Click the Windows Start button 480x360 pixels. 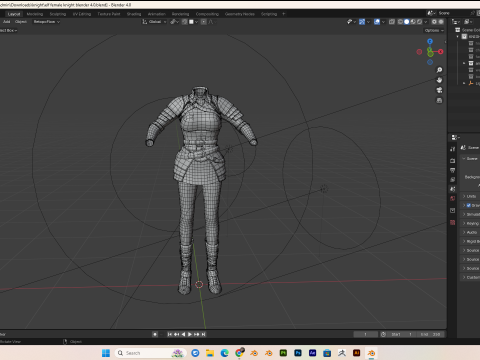(x=106, y=353)
